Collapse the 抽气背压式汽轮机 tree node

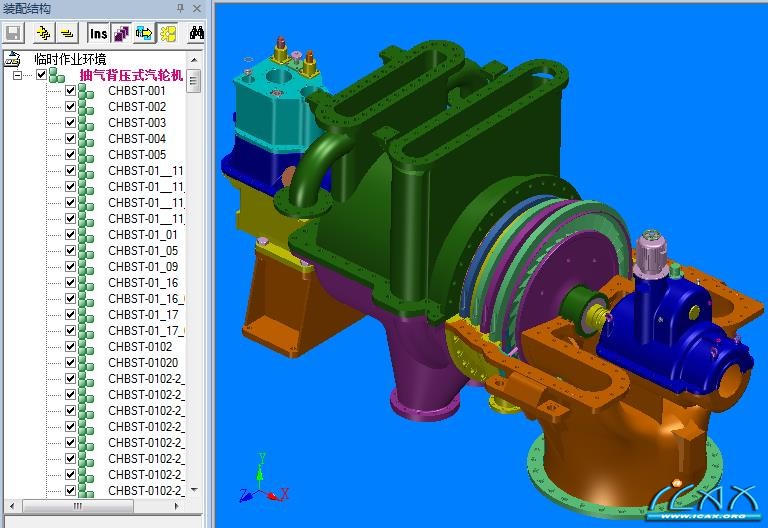click(18, 75)
